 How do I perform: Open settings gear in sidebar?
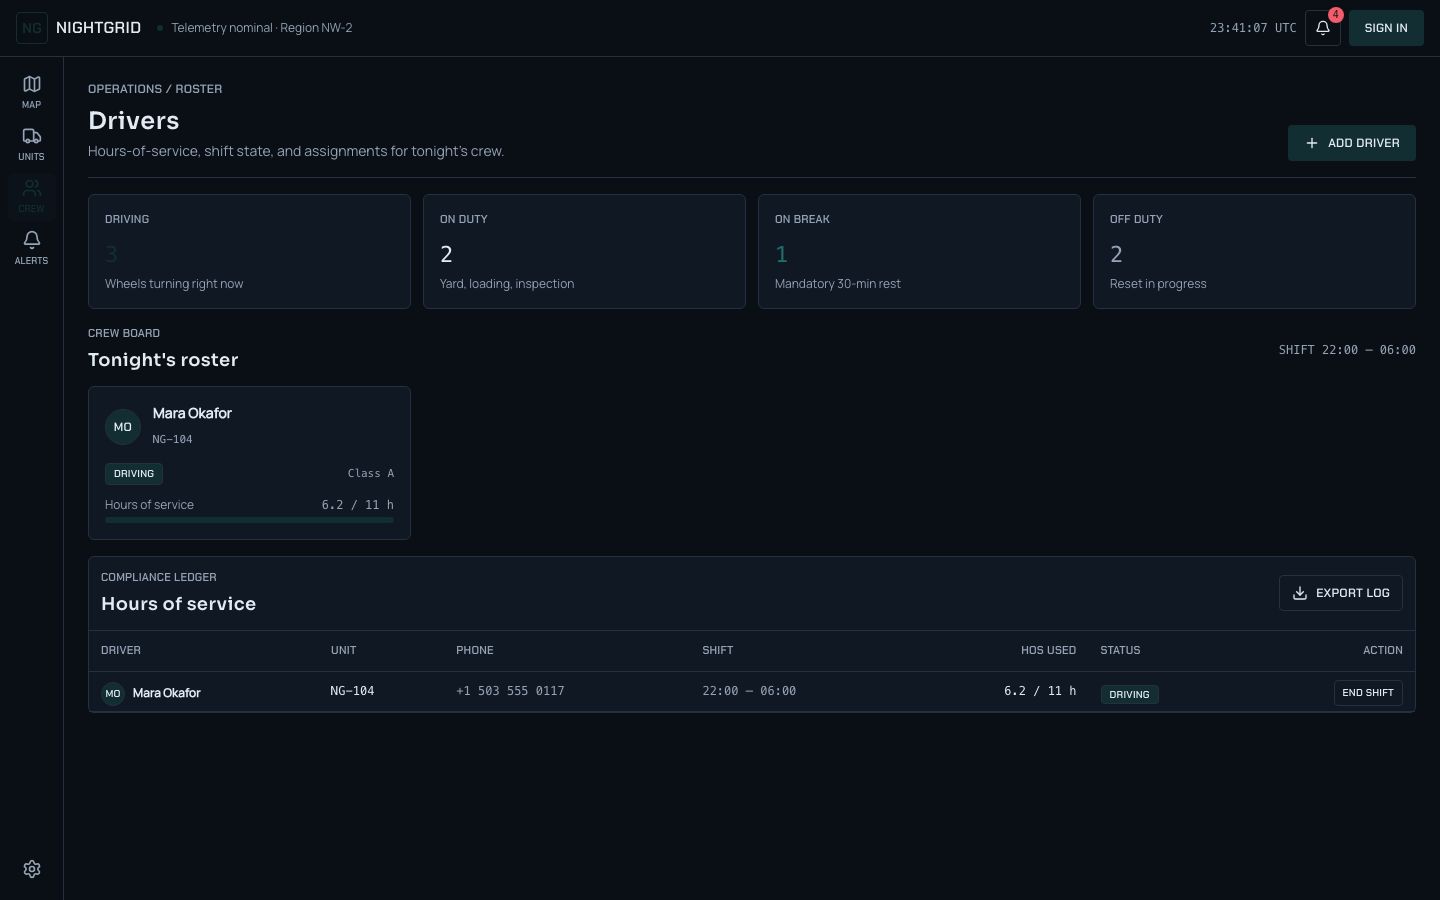click(32, 869)
